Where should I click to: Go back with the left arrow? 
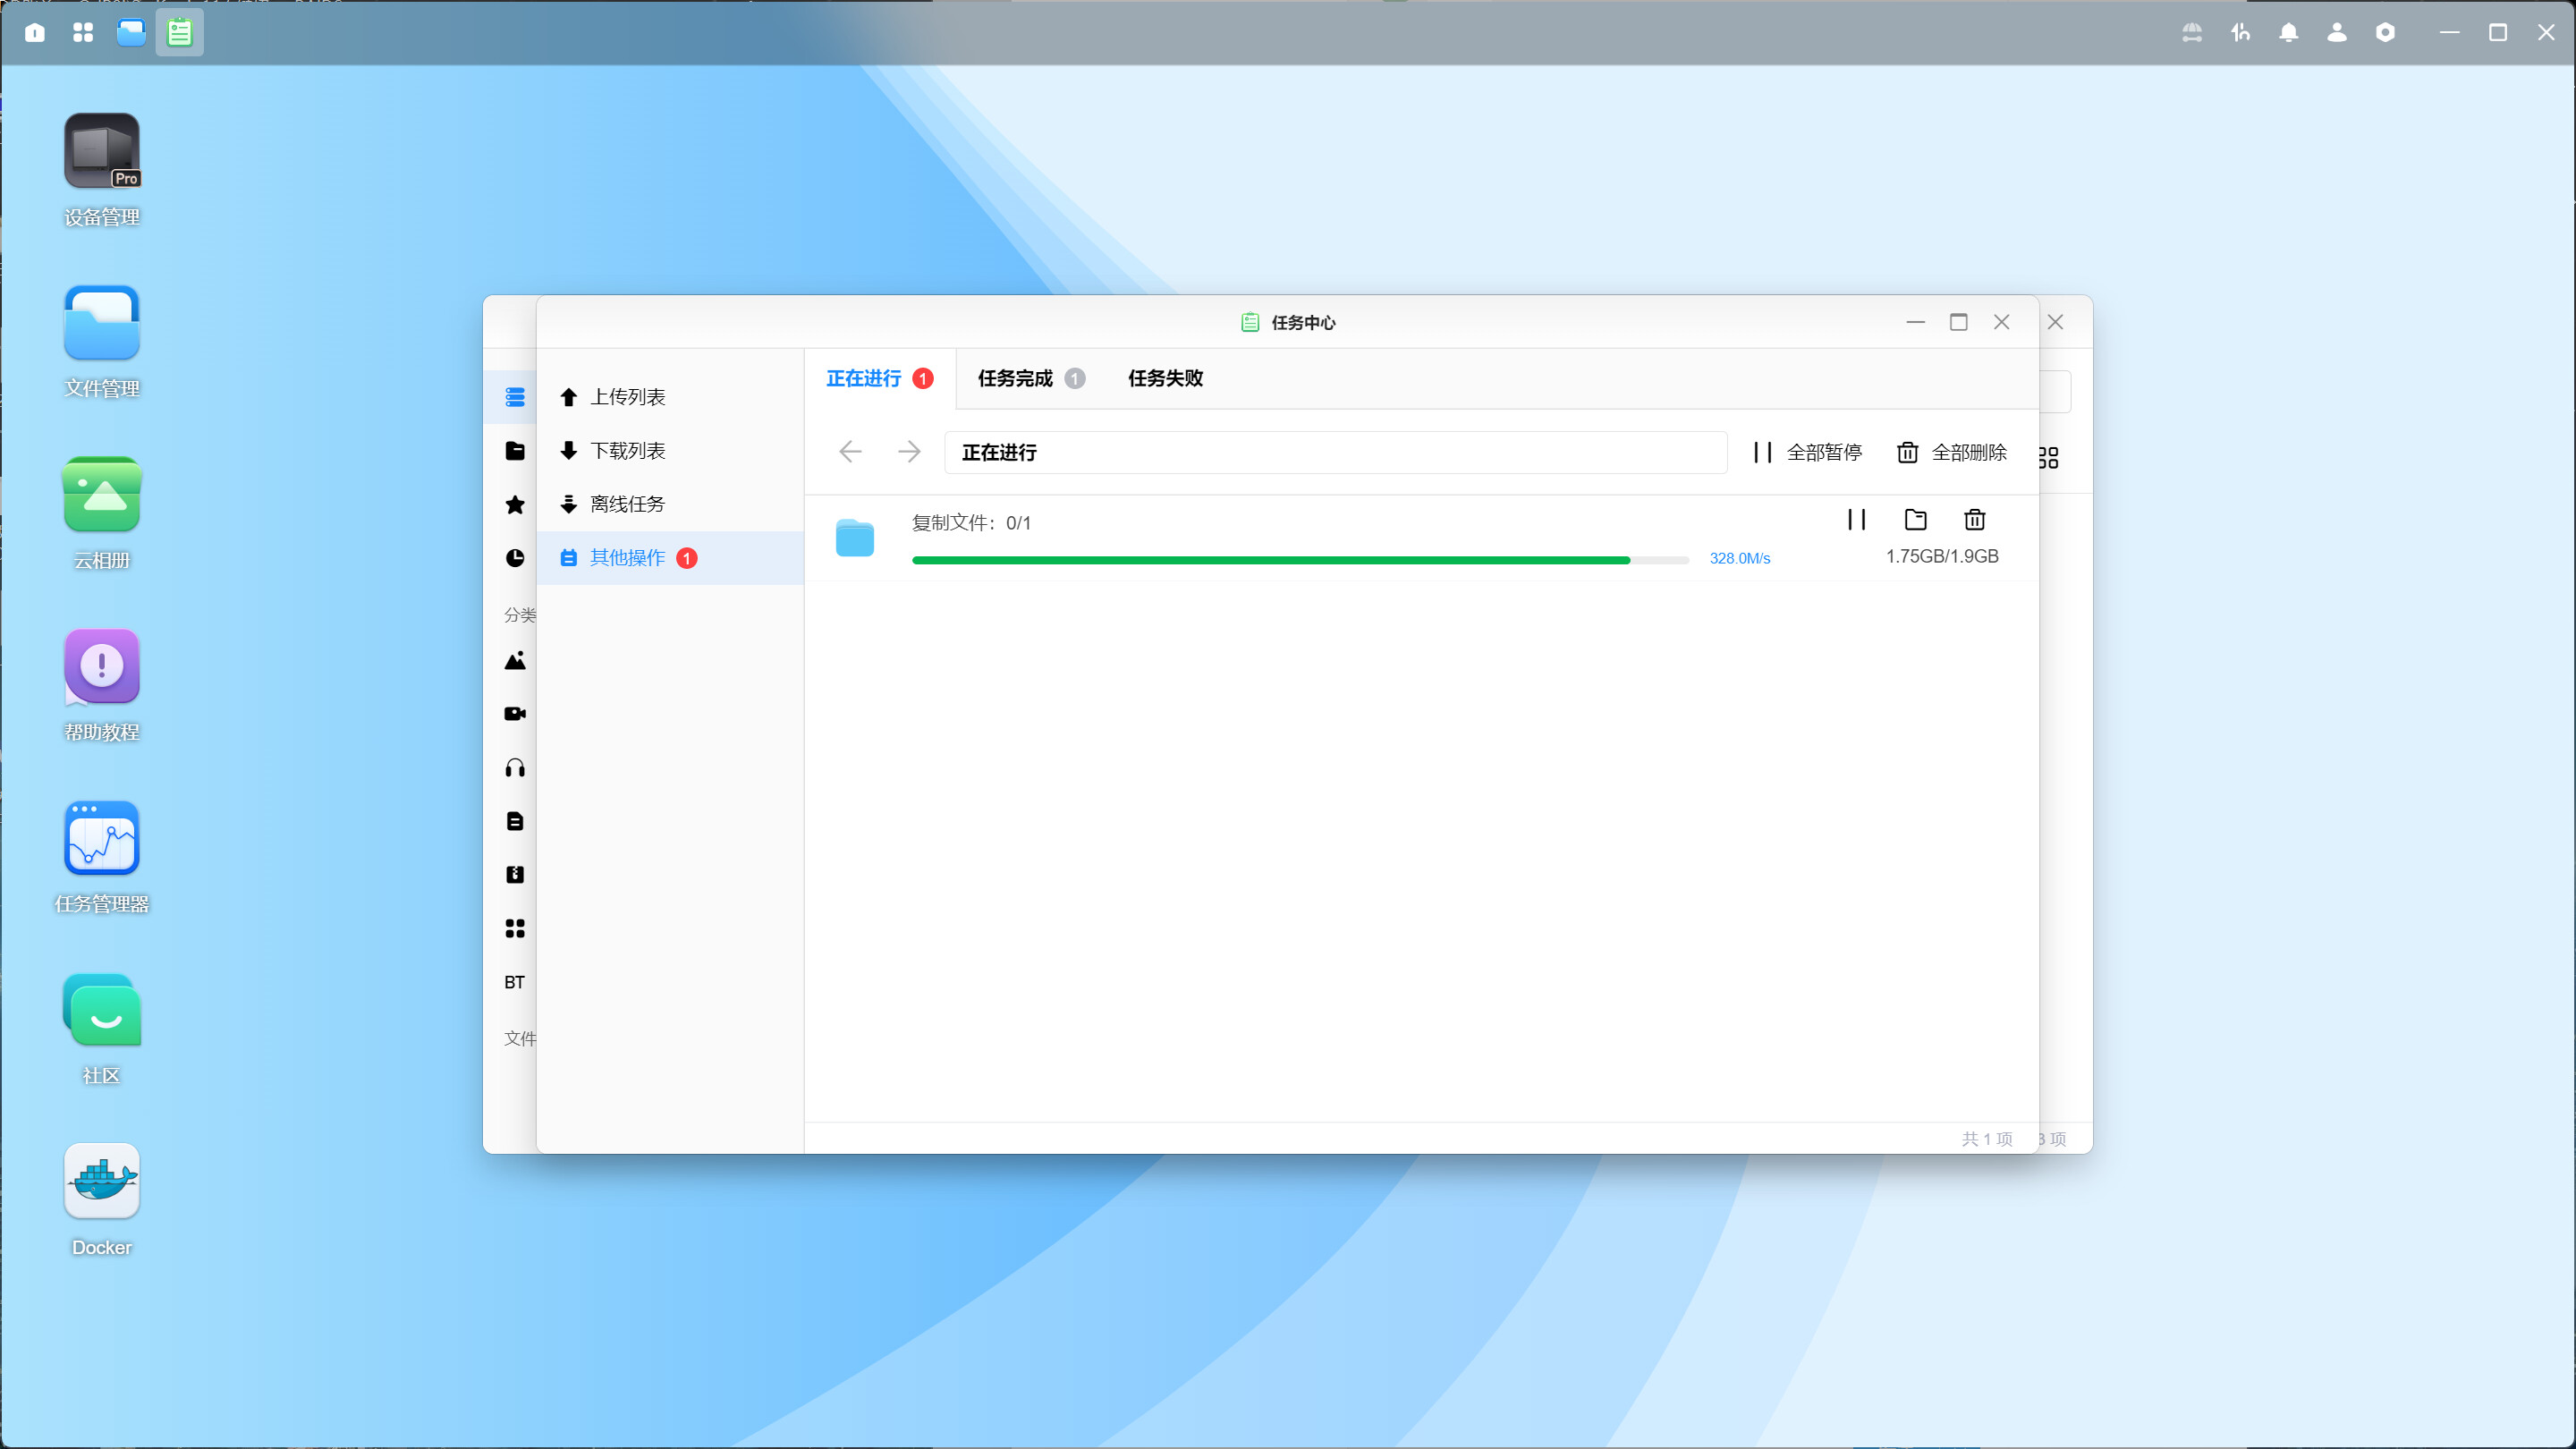(x=850, y=452)
